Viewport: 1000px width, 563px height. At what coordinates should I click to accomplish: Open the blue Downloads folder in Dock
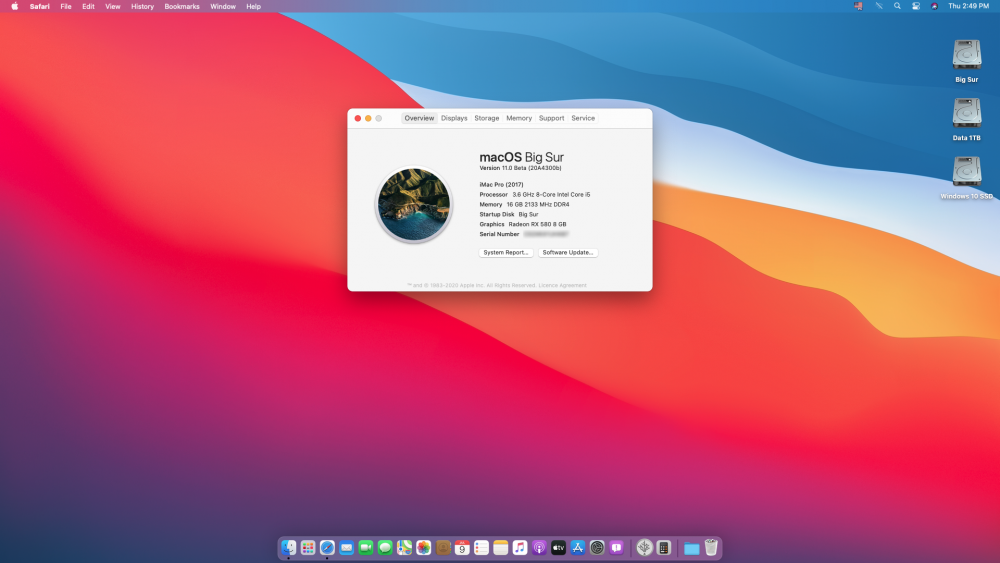click(691, 548)
